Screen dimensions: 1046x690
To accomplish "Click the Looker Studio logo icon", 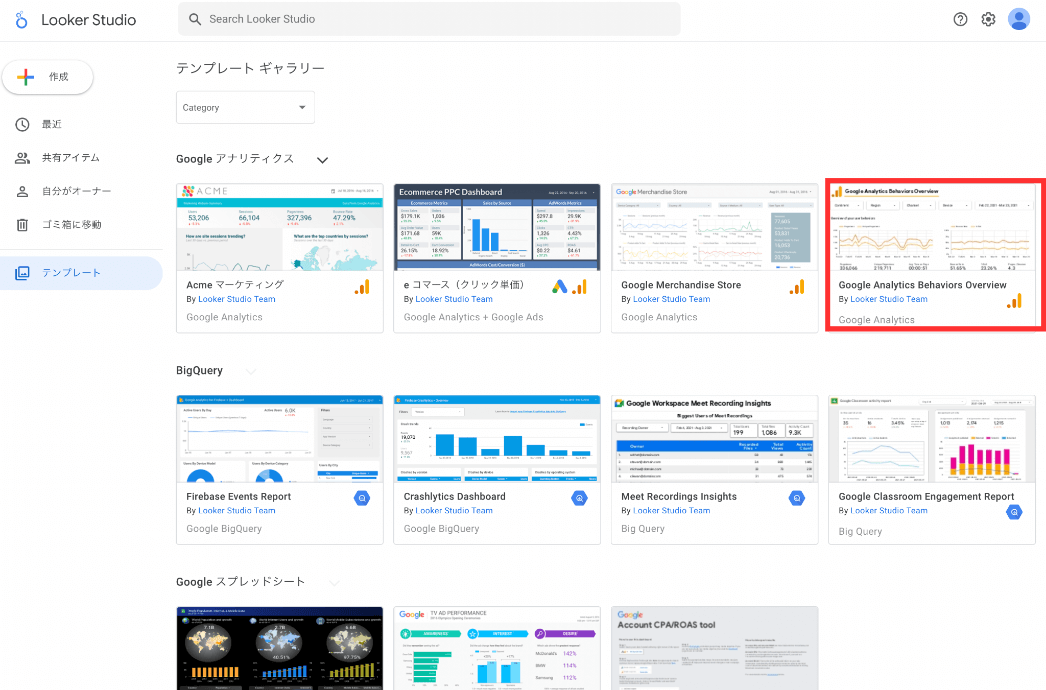I will click(21, 20).
